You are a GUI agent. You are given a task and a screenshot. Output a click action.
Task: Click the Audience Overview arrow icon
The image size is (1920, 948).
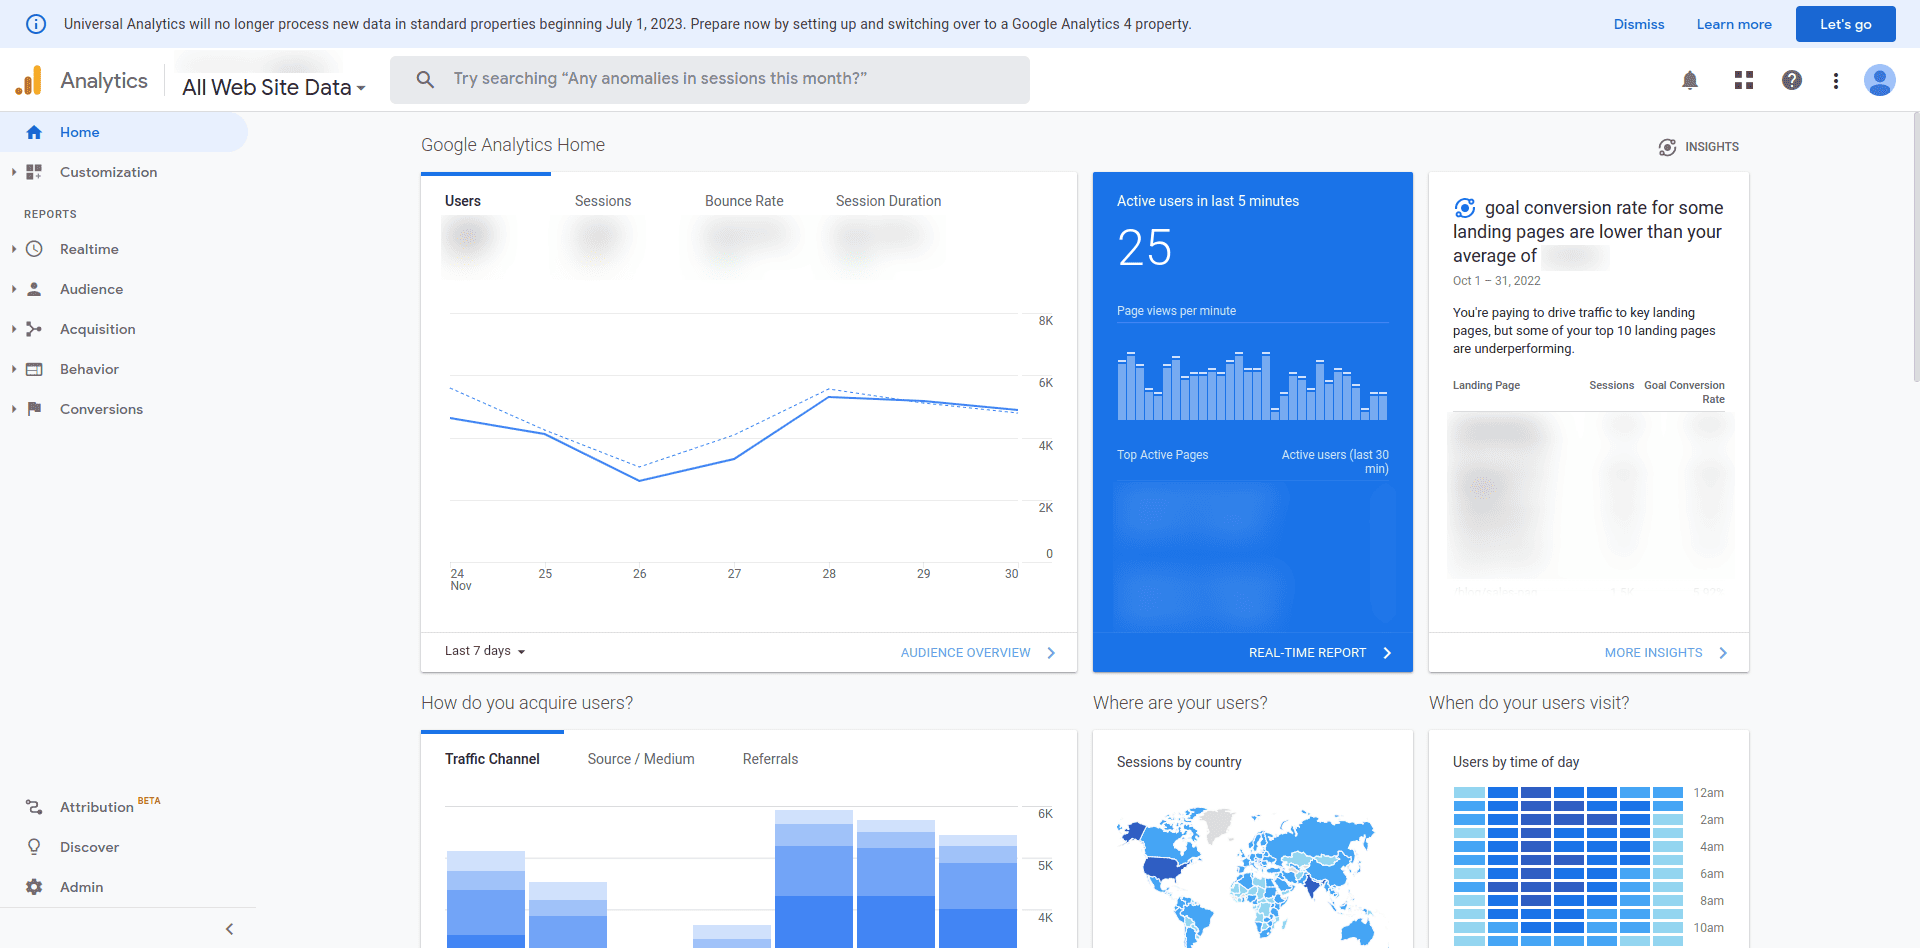(x=1051, y=653)
